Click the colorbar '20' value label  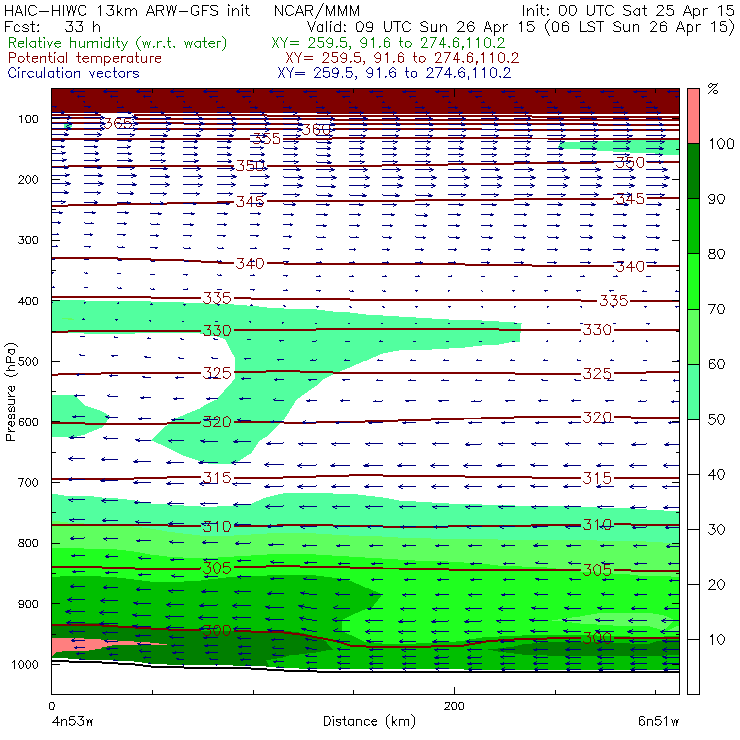tap(716, 585)
